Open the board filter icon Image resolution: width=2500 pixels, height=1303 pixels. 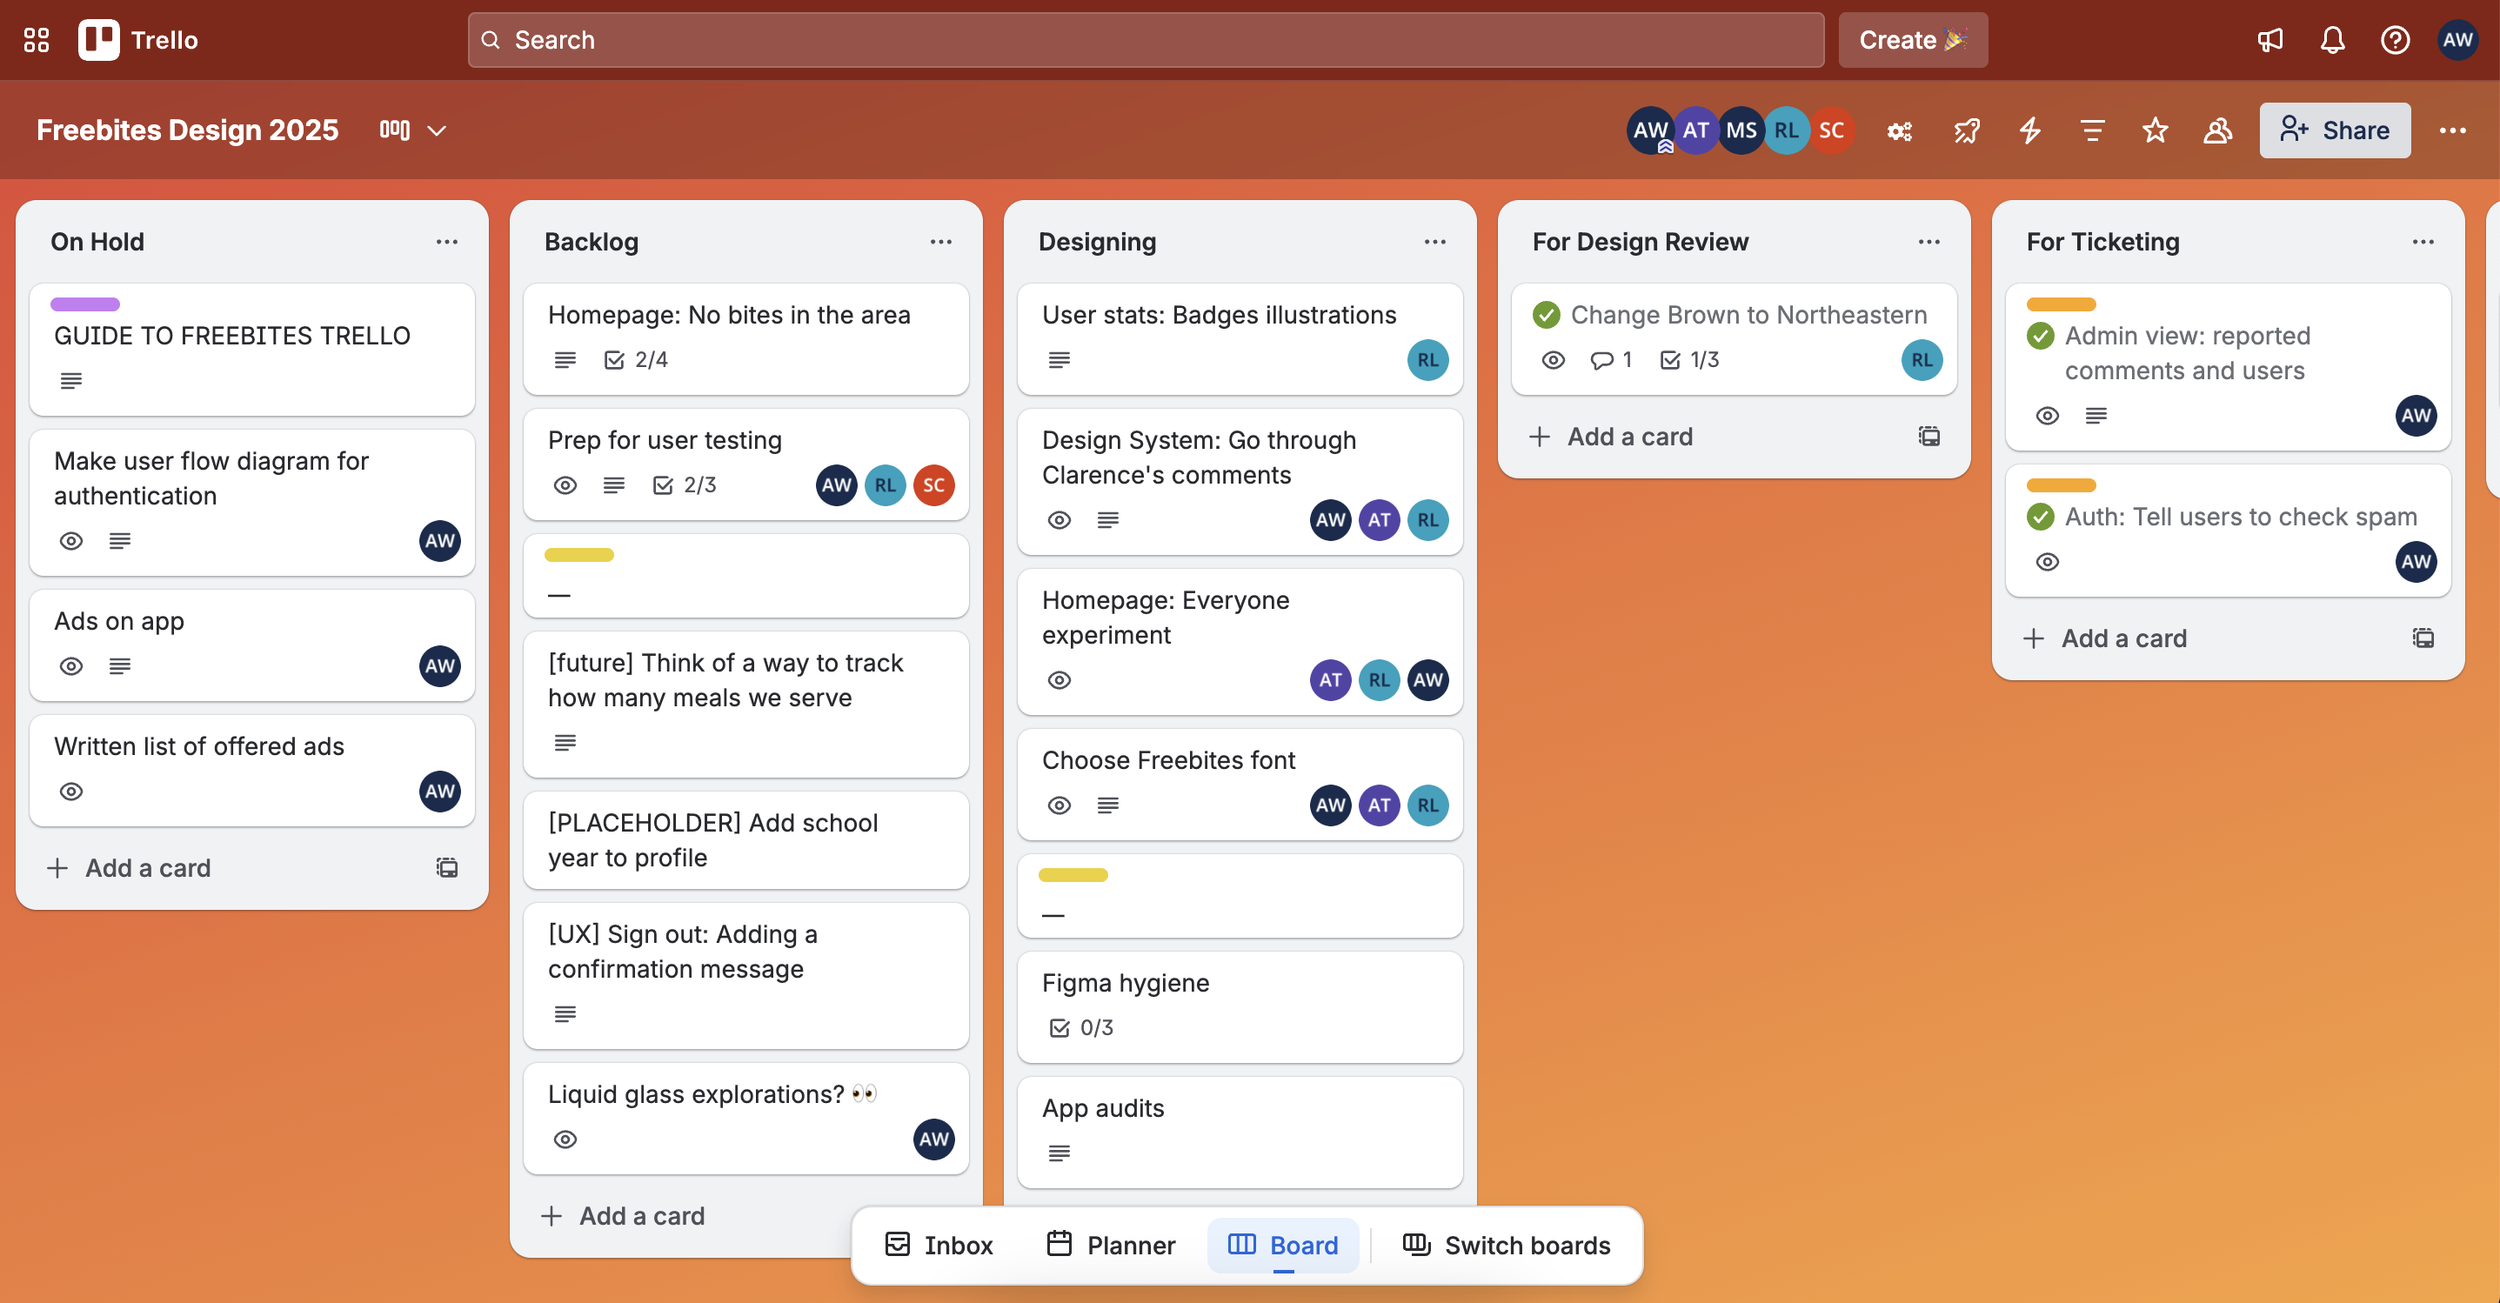click(2092, 131)
